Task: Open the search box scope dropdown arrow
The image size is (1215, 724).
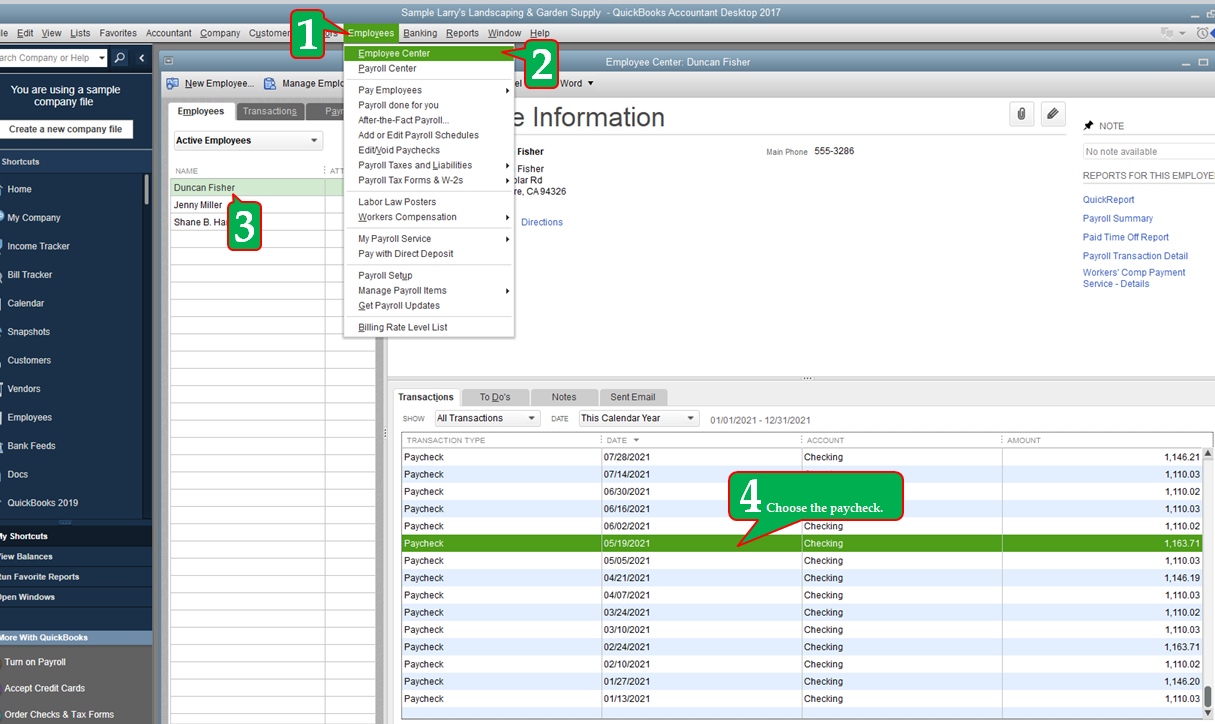Action: tap(101, 58)
